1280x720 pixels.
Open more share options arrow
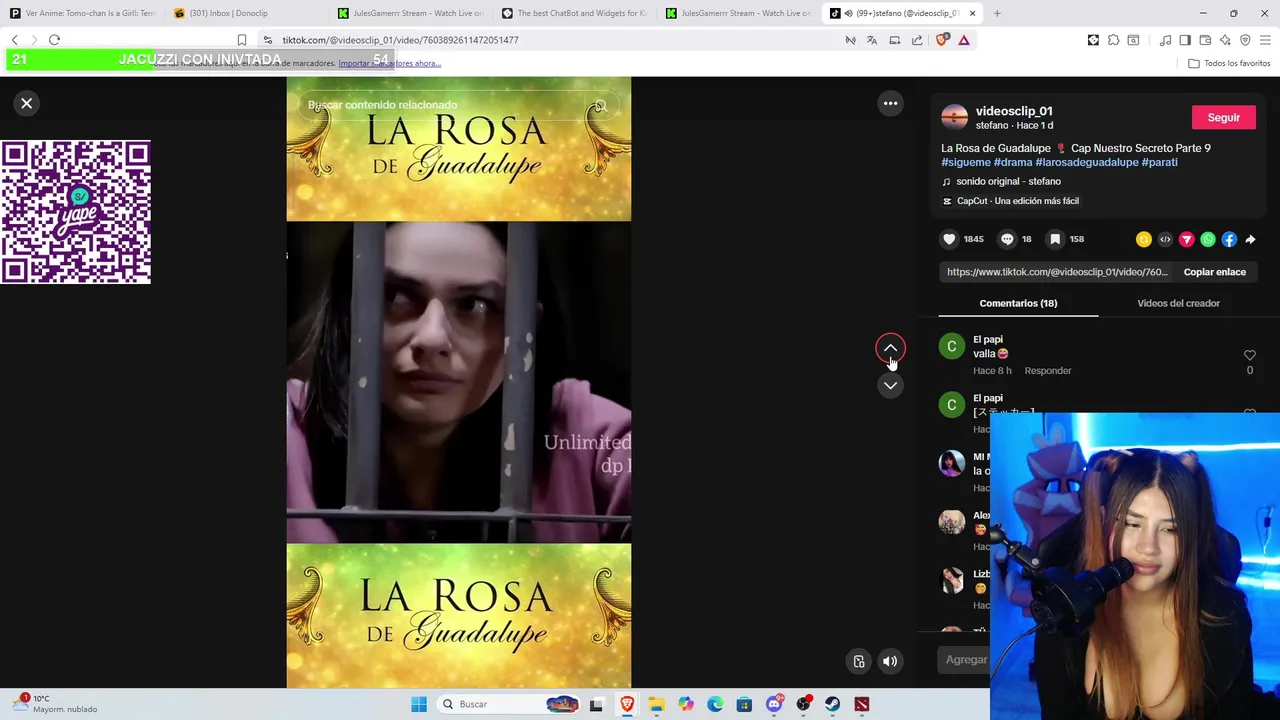(1250, 239)
